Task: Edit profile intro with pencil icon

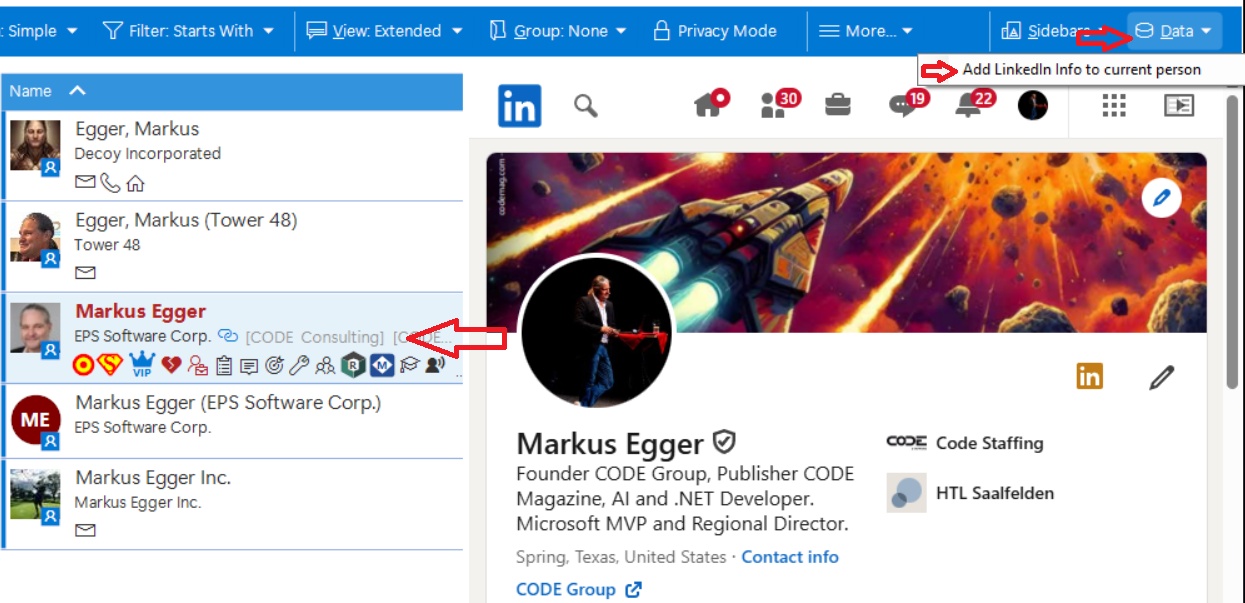Action: (1161, 377)
